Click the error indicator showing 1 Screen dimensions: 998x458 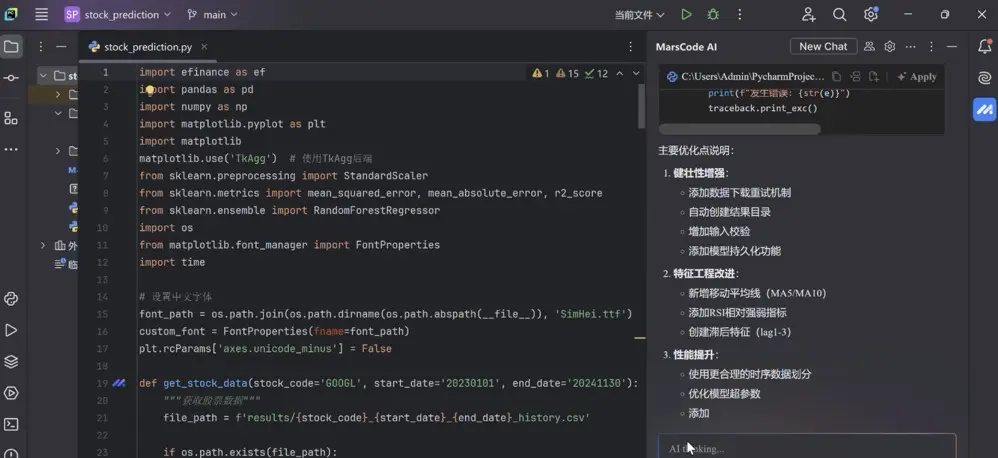coord(540,74)
